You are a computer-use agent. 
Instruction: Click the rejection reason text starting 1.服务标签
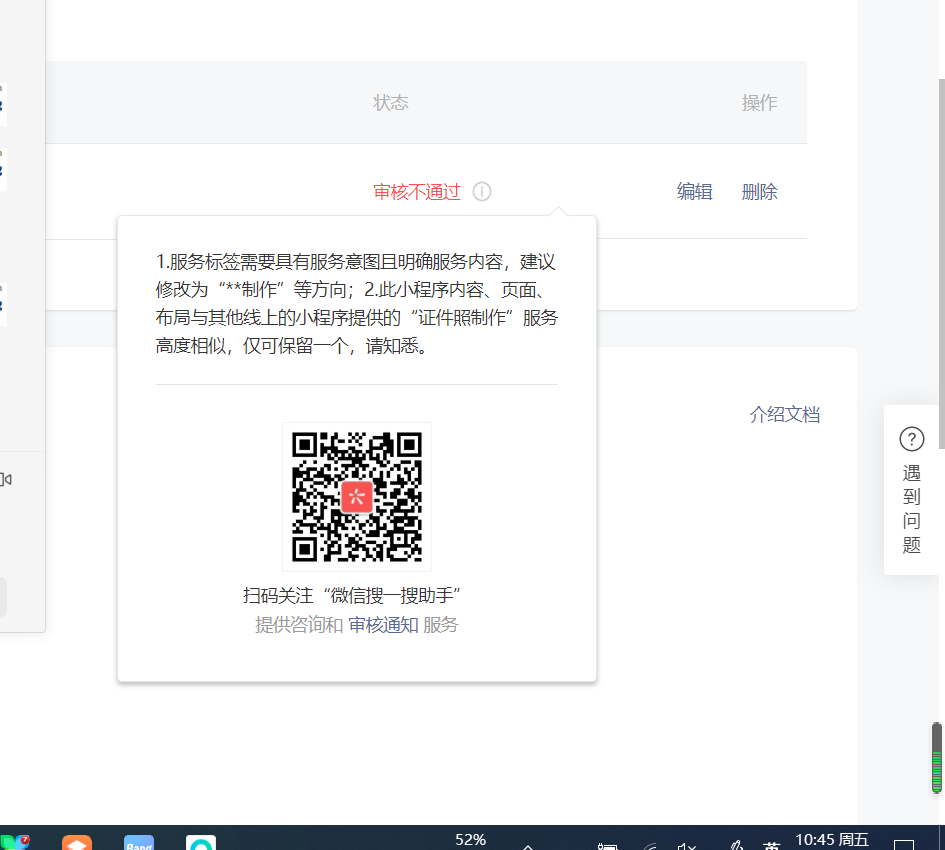[x=357, y=304]
